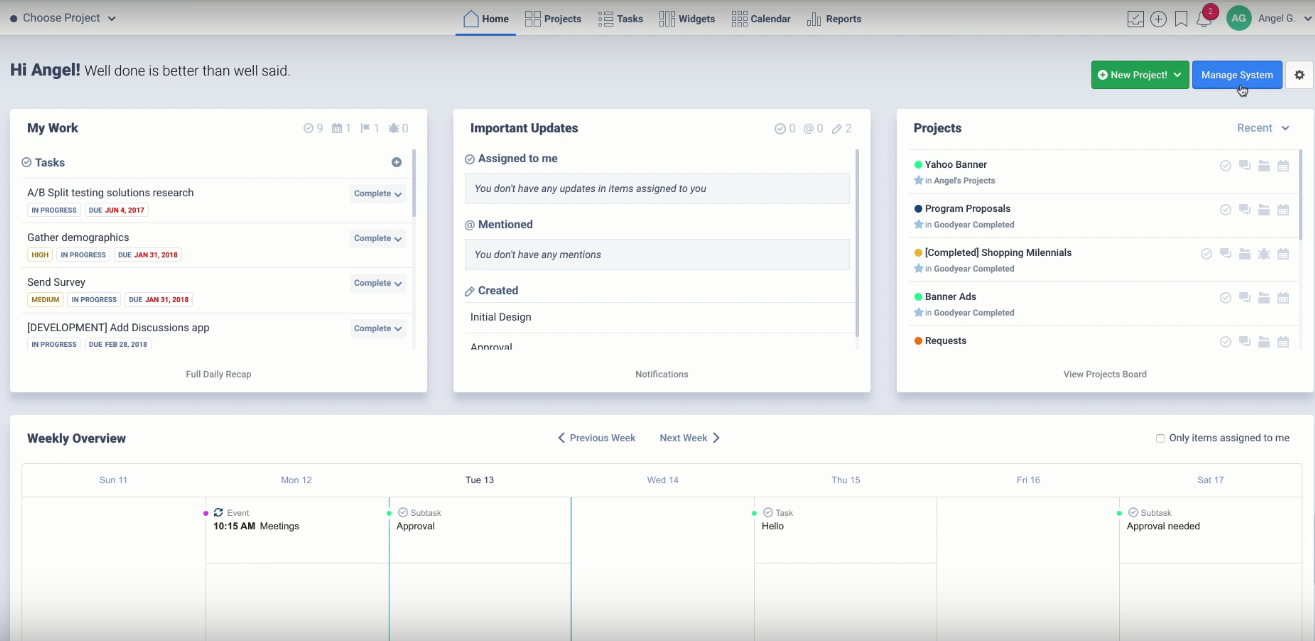Click the Manage System button
The width and height of the screenshot is (1315, 641).
click(x=1236, y=75)
